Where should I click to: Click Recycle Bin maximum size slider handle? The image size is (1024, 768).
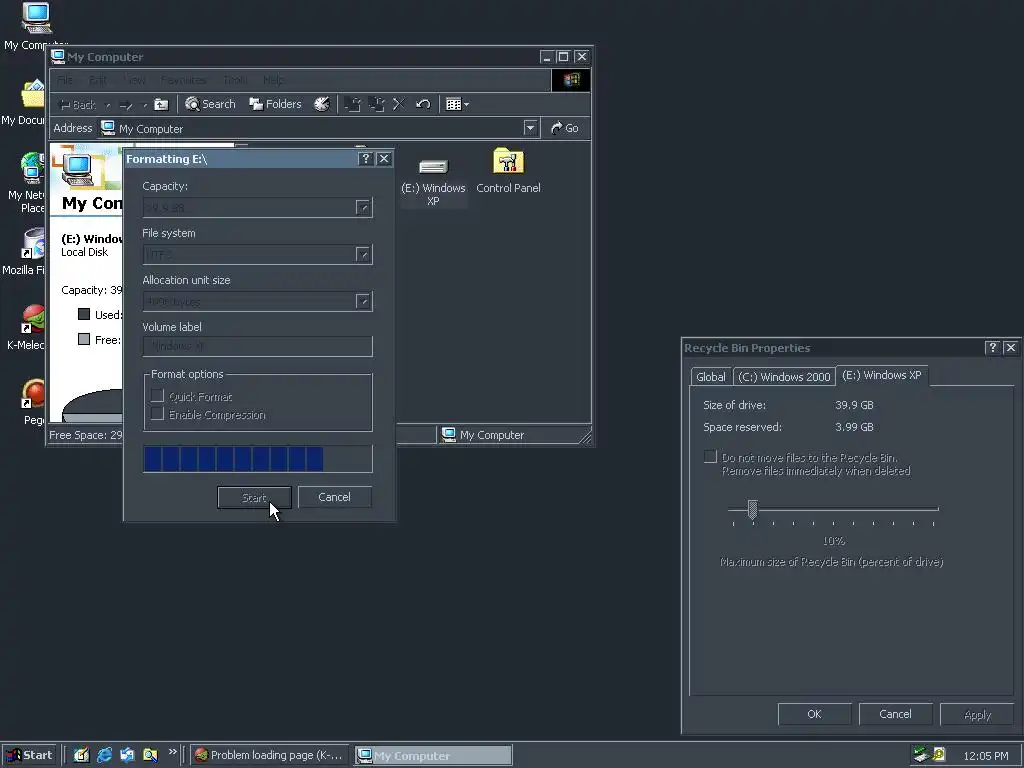pyautogui.click(x=752, y=509)
